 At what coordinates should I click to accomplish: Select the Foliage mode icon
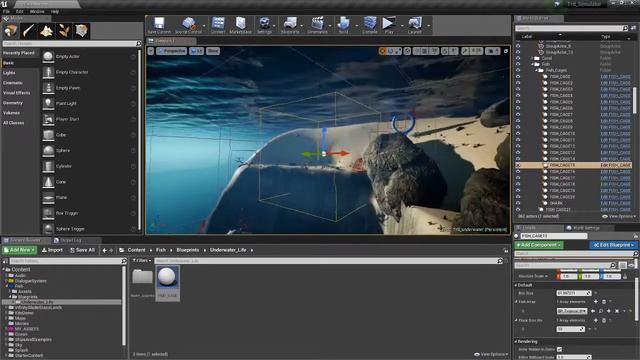click(x=64, y=31)
